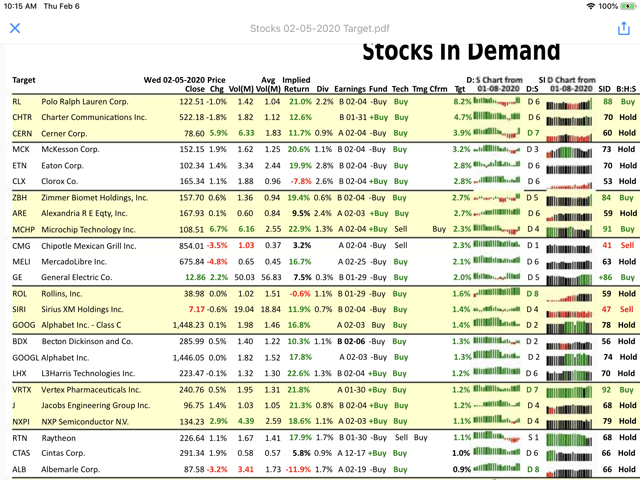Open the D:S mini chart for RTN
The image size is (640, 480).
coord(497,438)
